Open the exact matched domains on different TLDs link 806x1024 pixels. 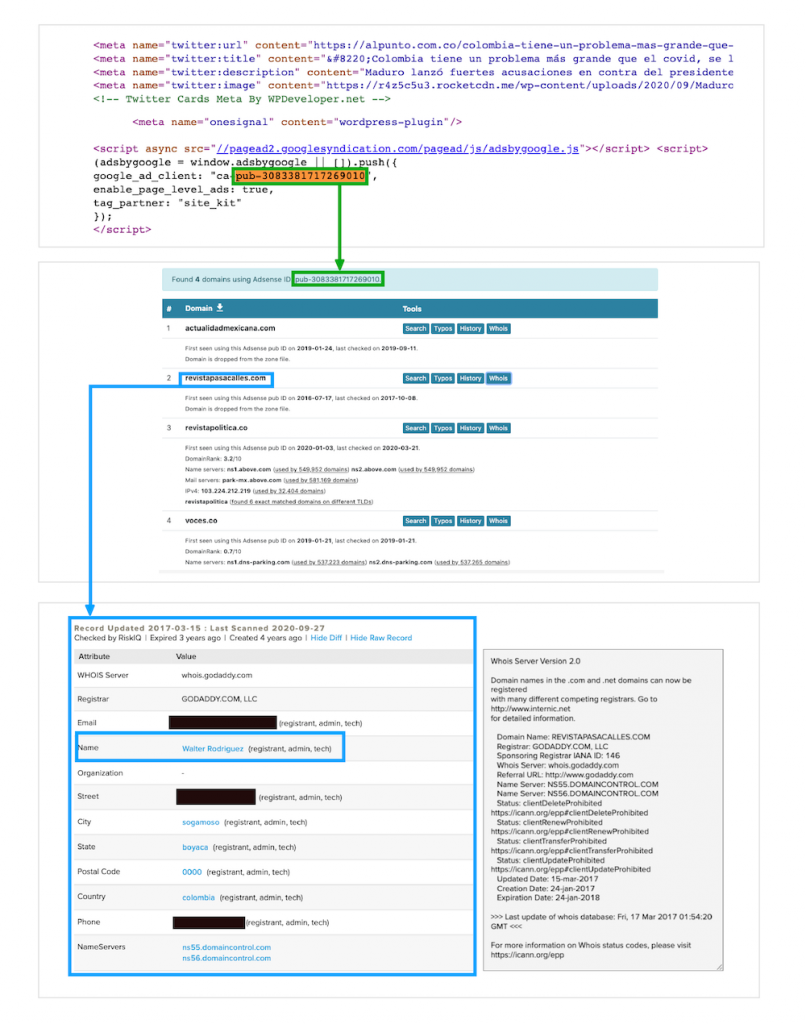[301, 502]
